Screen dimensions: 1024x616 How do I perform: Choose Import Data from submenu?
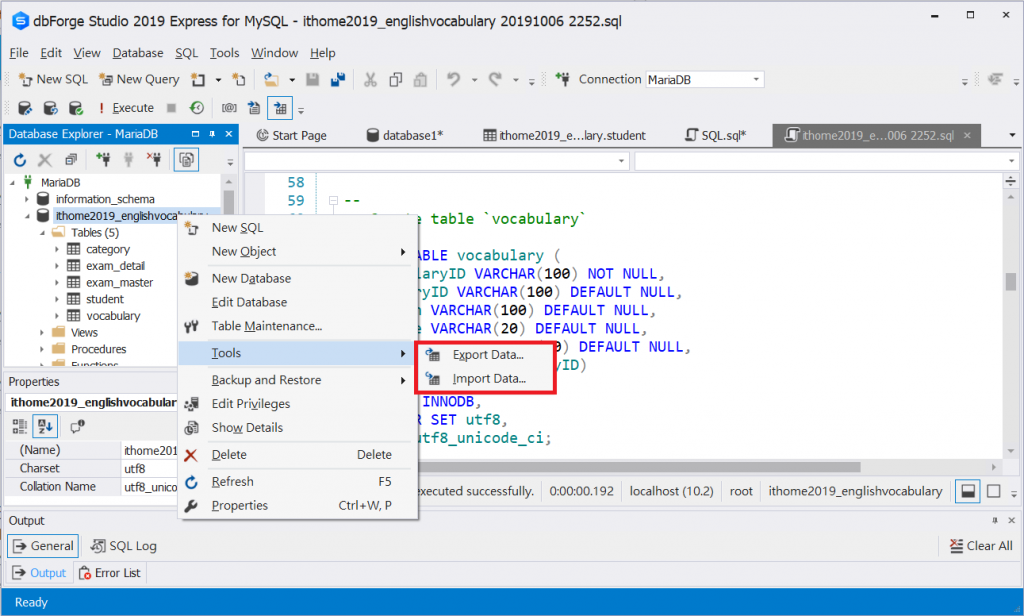point(489,379)
